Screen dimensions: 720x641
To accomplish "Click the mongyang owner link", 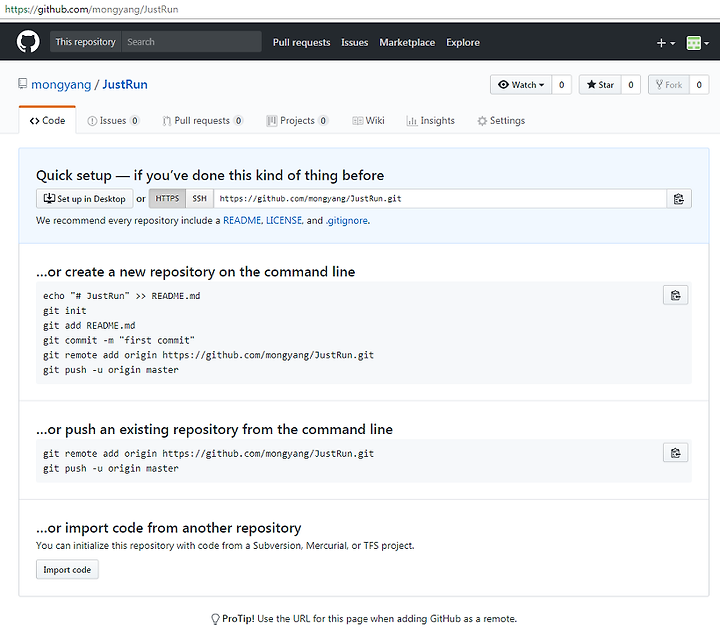I will [61, 85].
